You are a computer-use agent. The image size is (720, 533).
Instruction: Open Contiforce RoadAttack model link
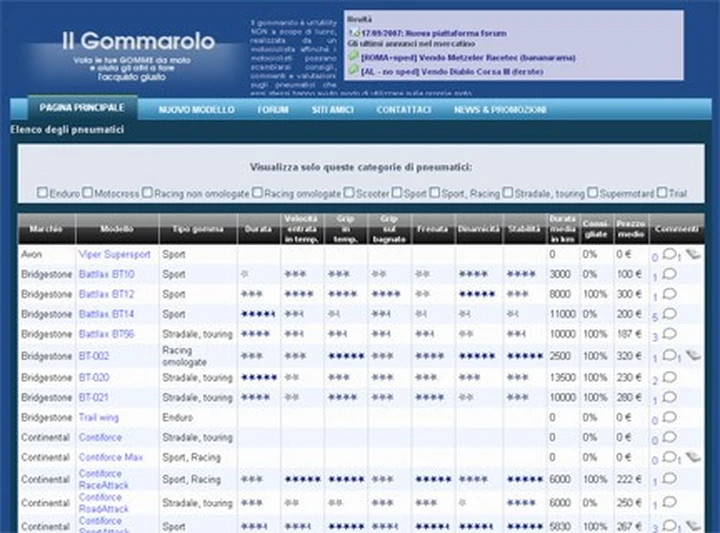point(103,503)
